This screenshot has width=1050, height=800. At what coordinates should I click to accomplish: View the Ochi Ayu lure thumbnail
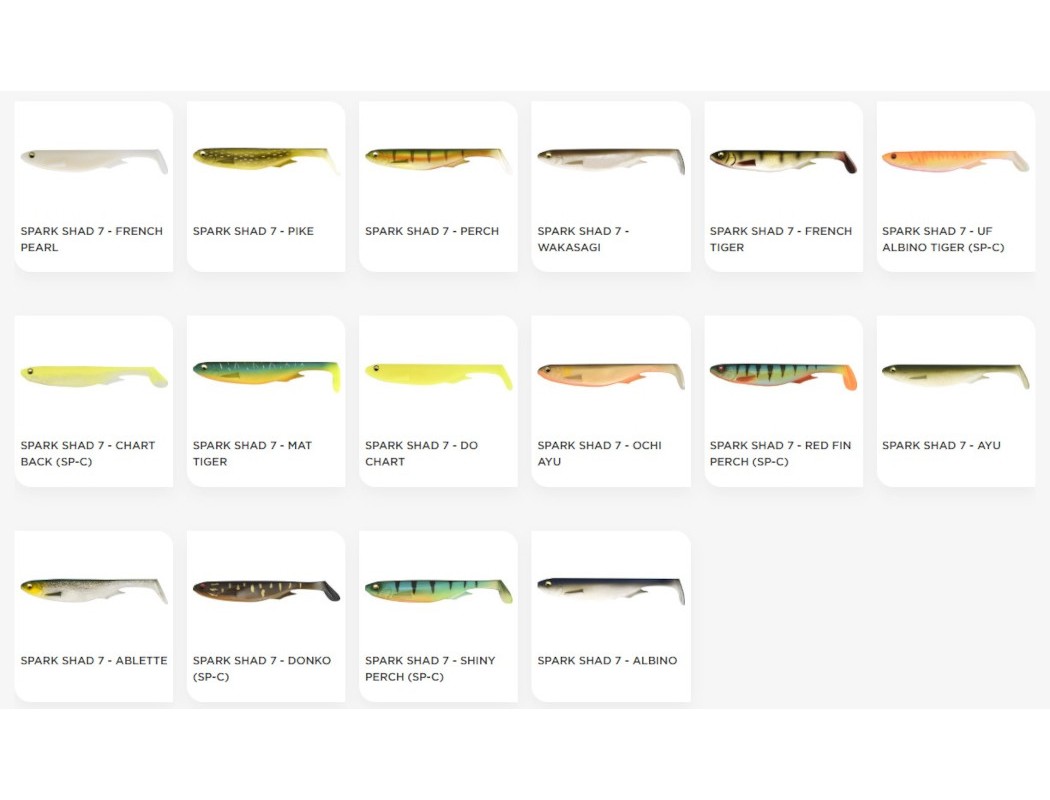click(x=611, y=376)
